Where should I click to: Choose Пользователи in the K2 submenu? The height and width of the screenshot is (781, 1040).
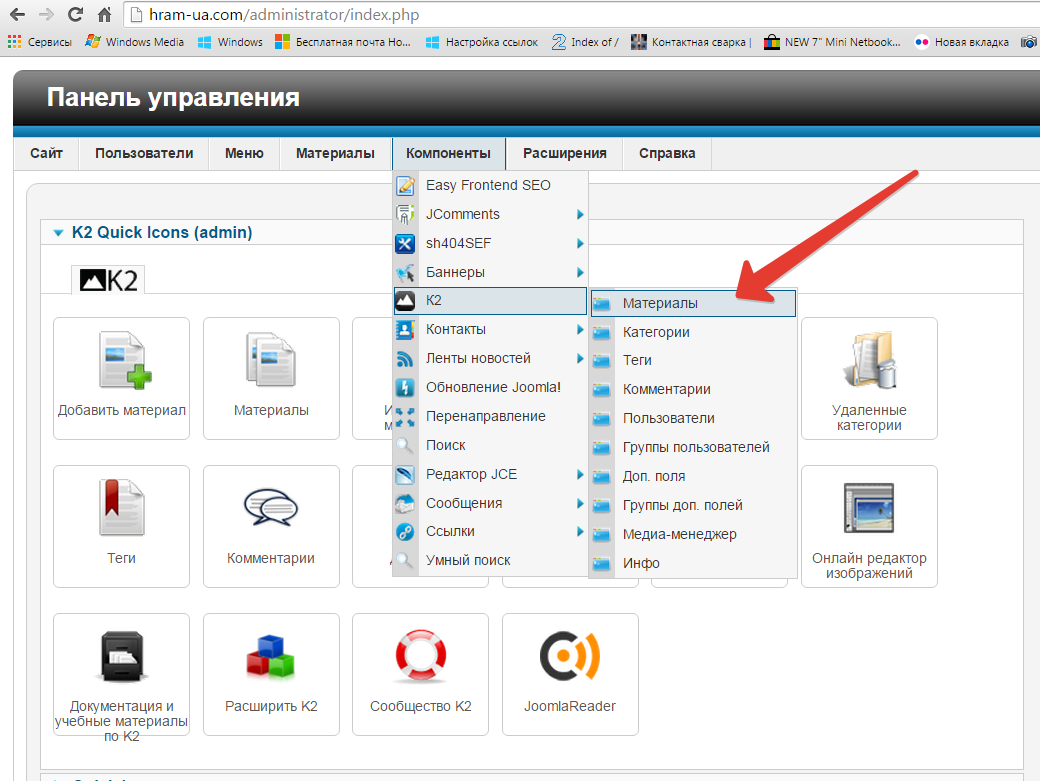(693, 418)
